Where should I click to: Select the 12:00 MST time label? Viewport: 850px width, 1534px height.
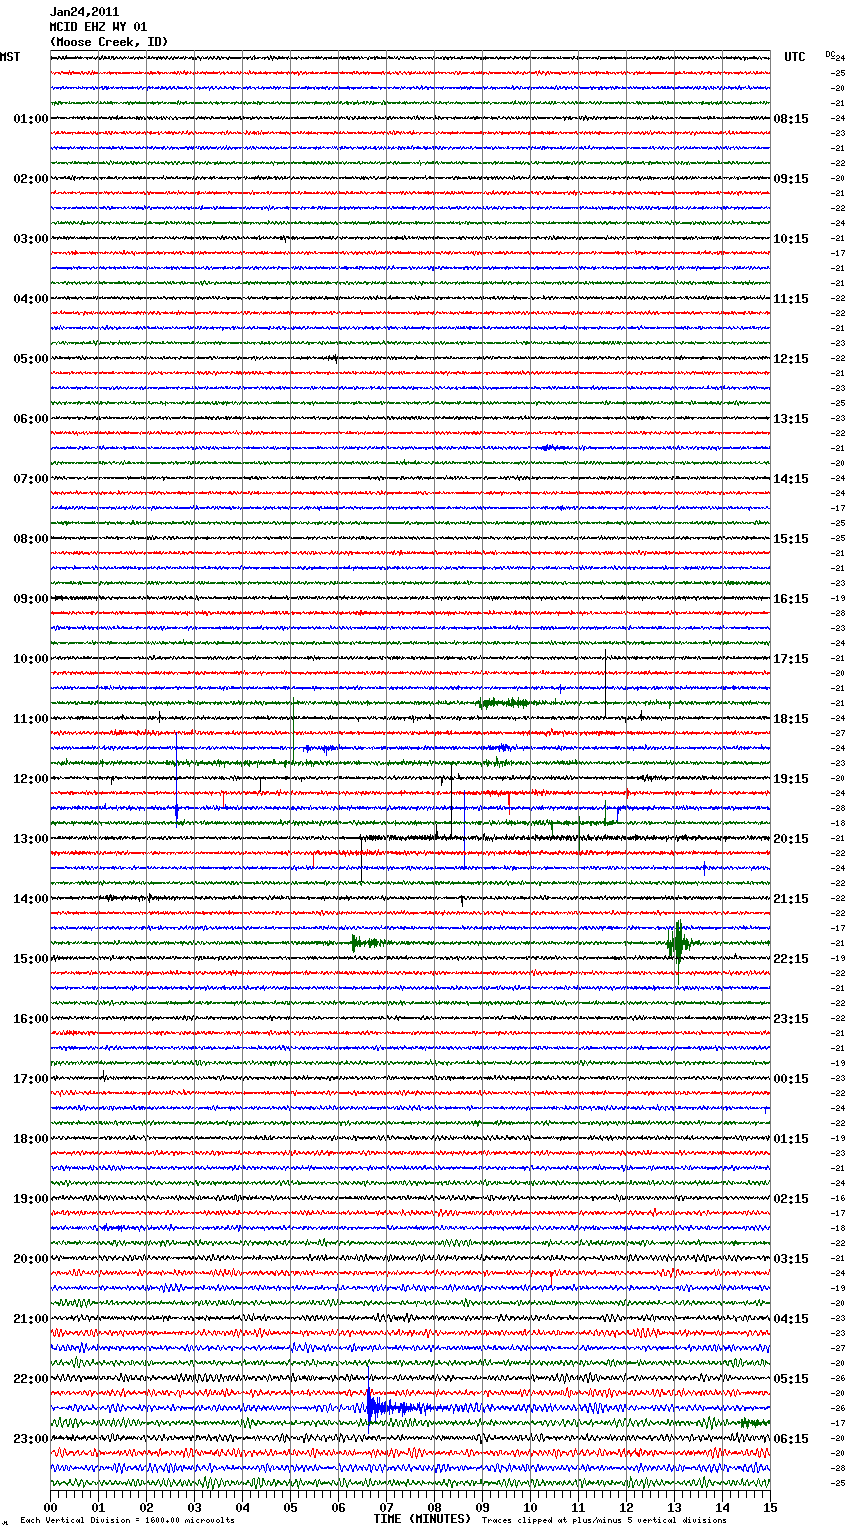pyautogui.click(x=30, y=779)
